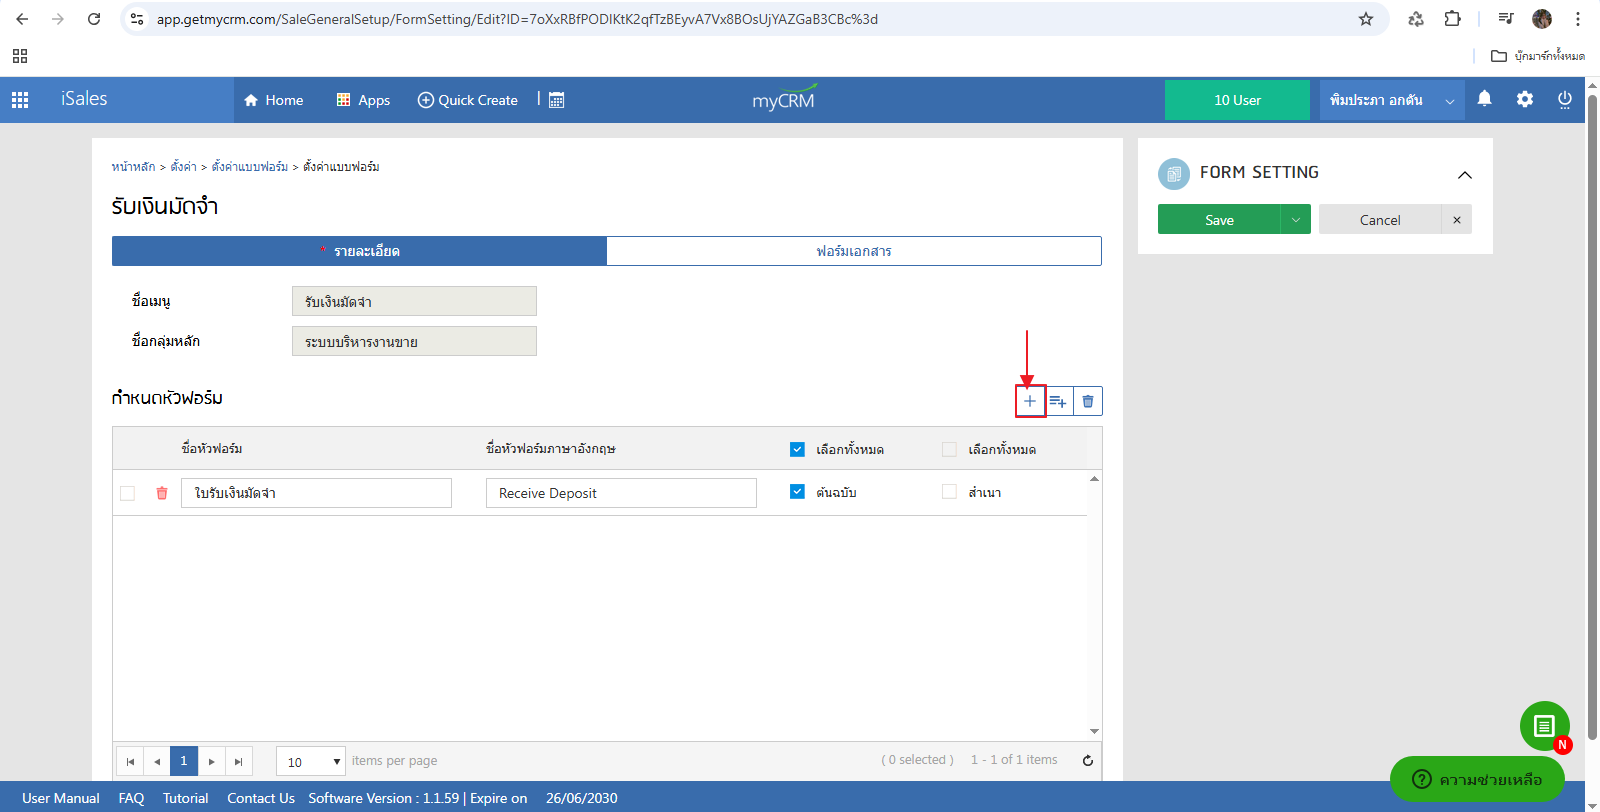Click the power logout icon
This screenshot has height=812, width=1600.
coord(1564,99)
